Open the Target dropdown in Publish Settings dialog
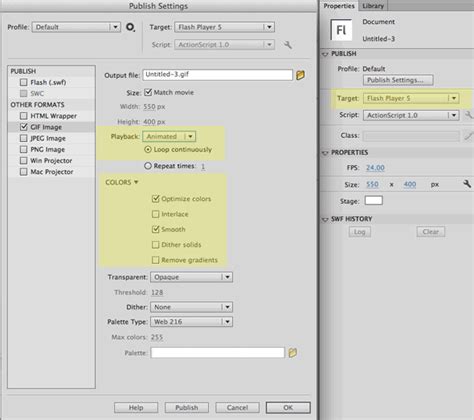 point(224,27)
